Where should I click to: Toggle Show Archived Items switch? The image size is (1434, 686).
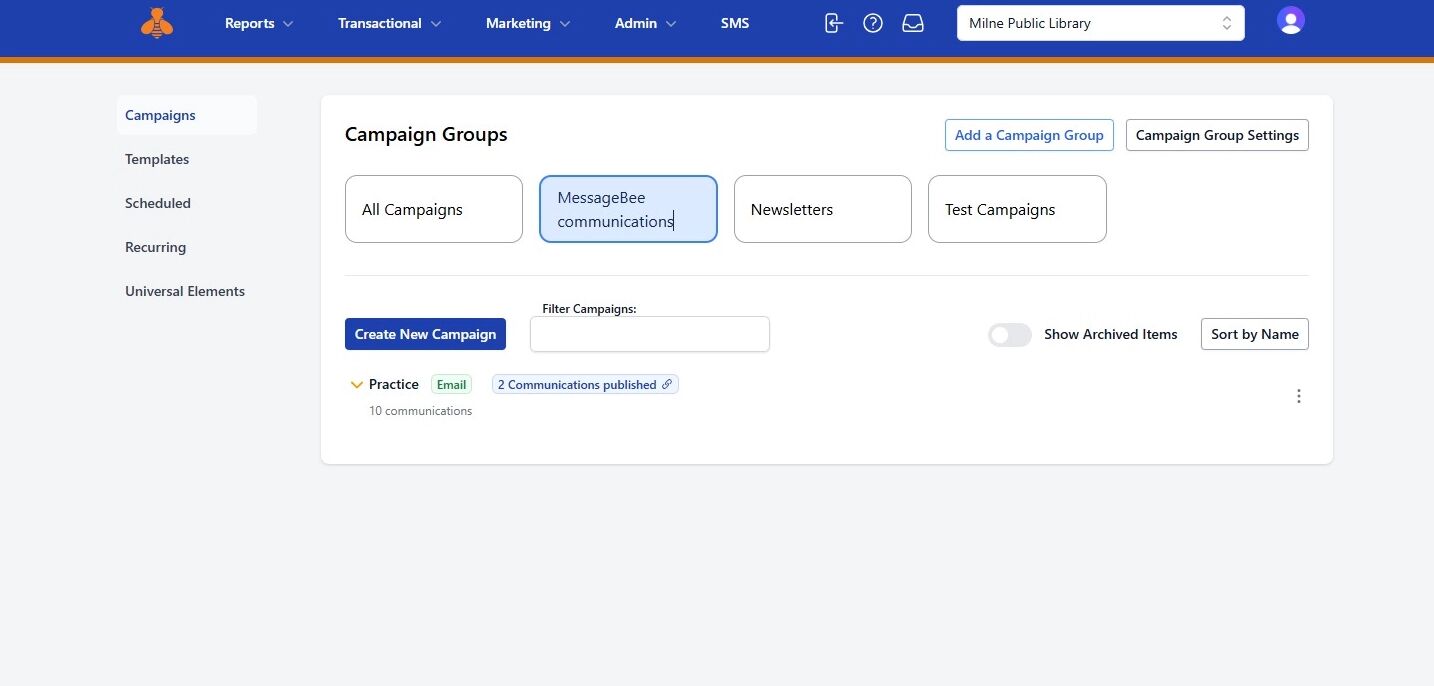click(x=1009, y=335)
